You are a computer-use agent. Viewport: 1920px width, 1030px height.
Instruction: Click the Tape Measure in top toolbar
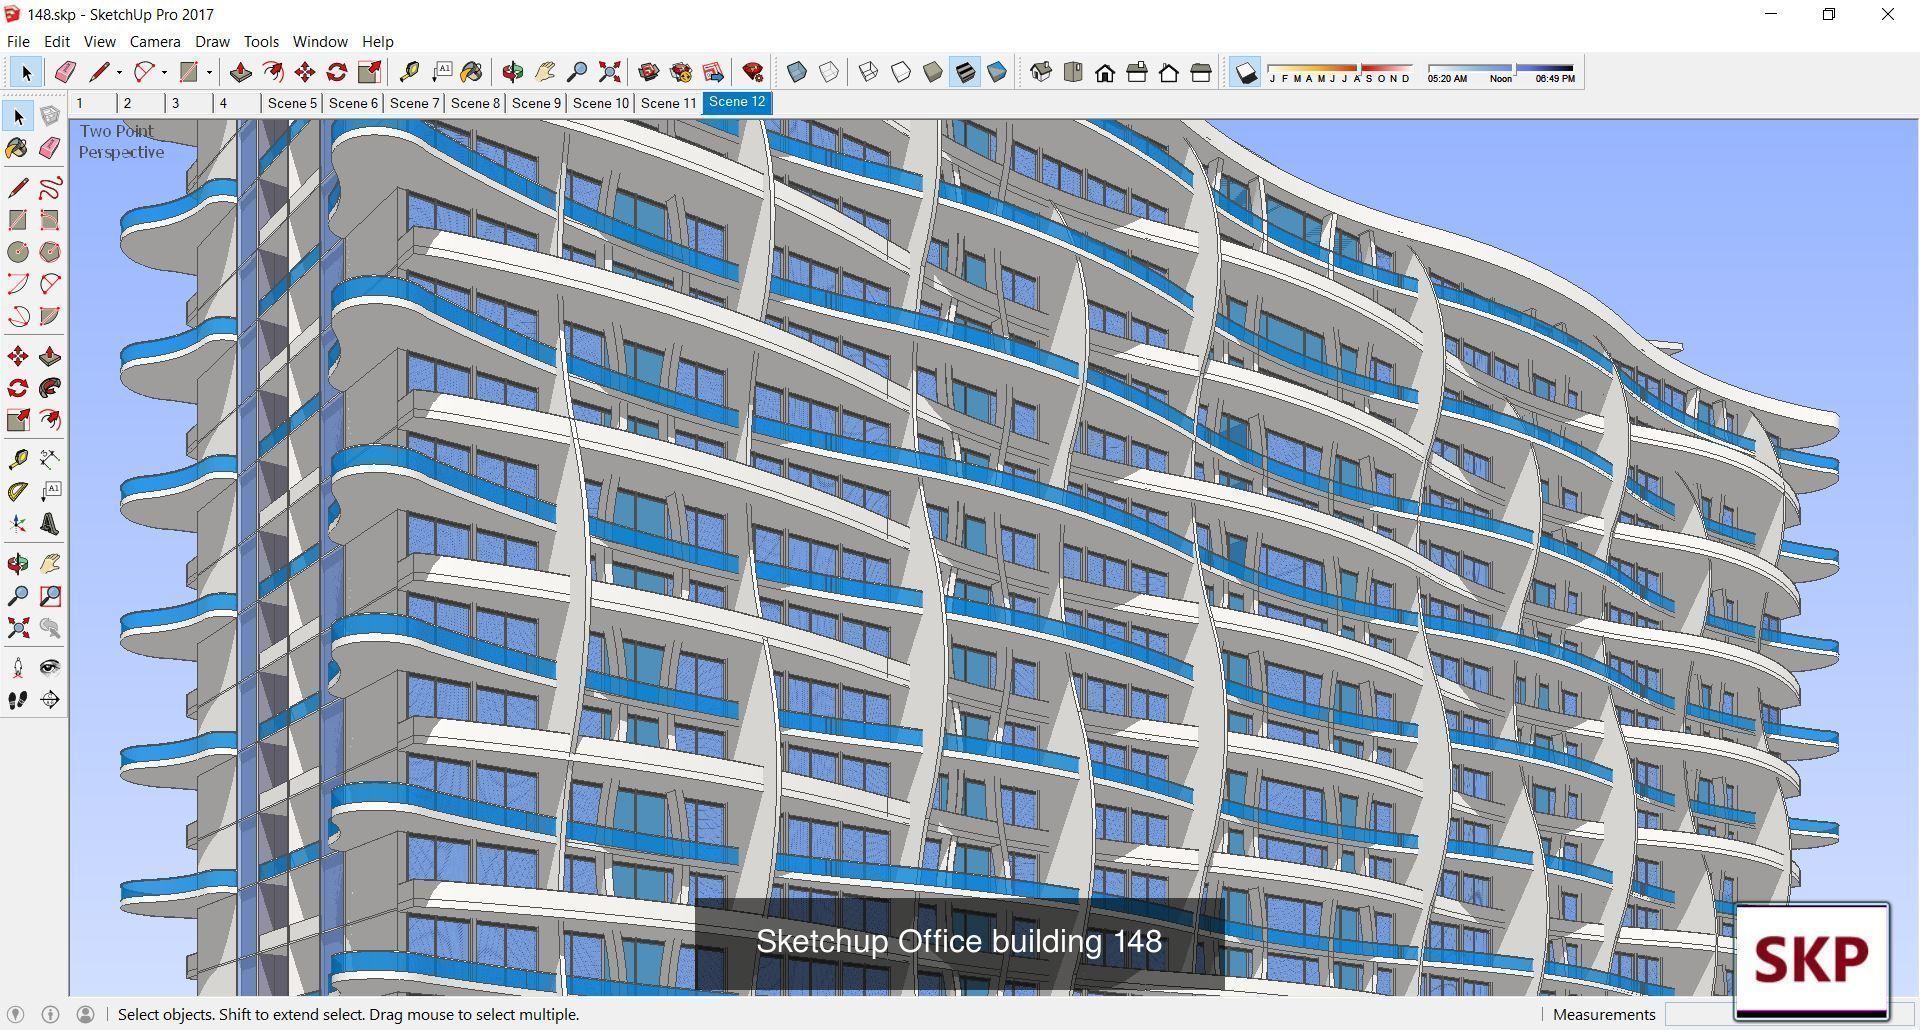(409, 72)
